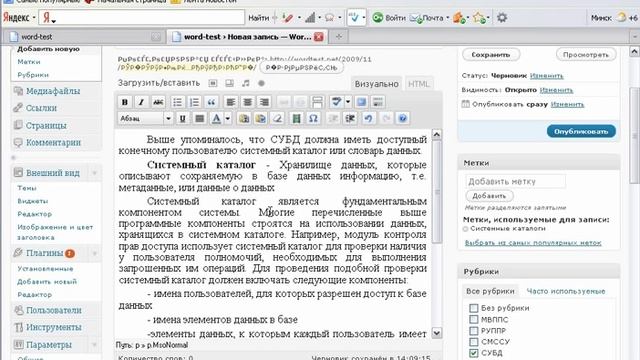Insert a bulleted list
The width and height of the screenshot is (640, 360).
pos(177,102)
